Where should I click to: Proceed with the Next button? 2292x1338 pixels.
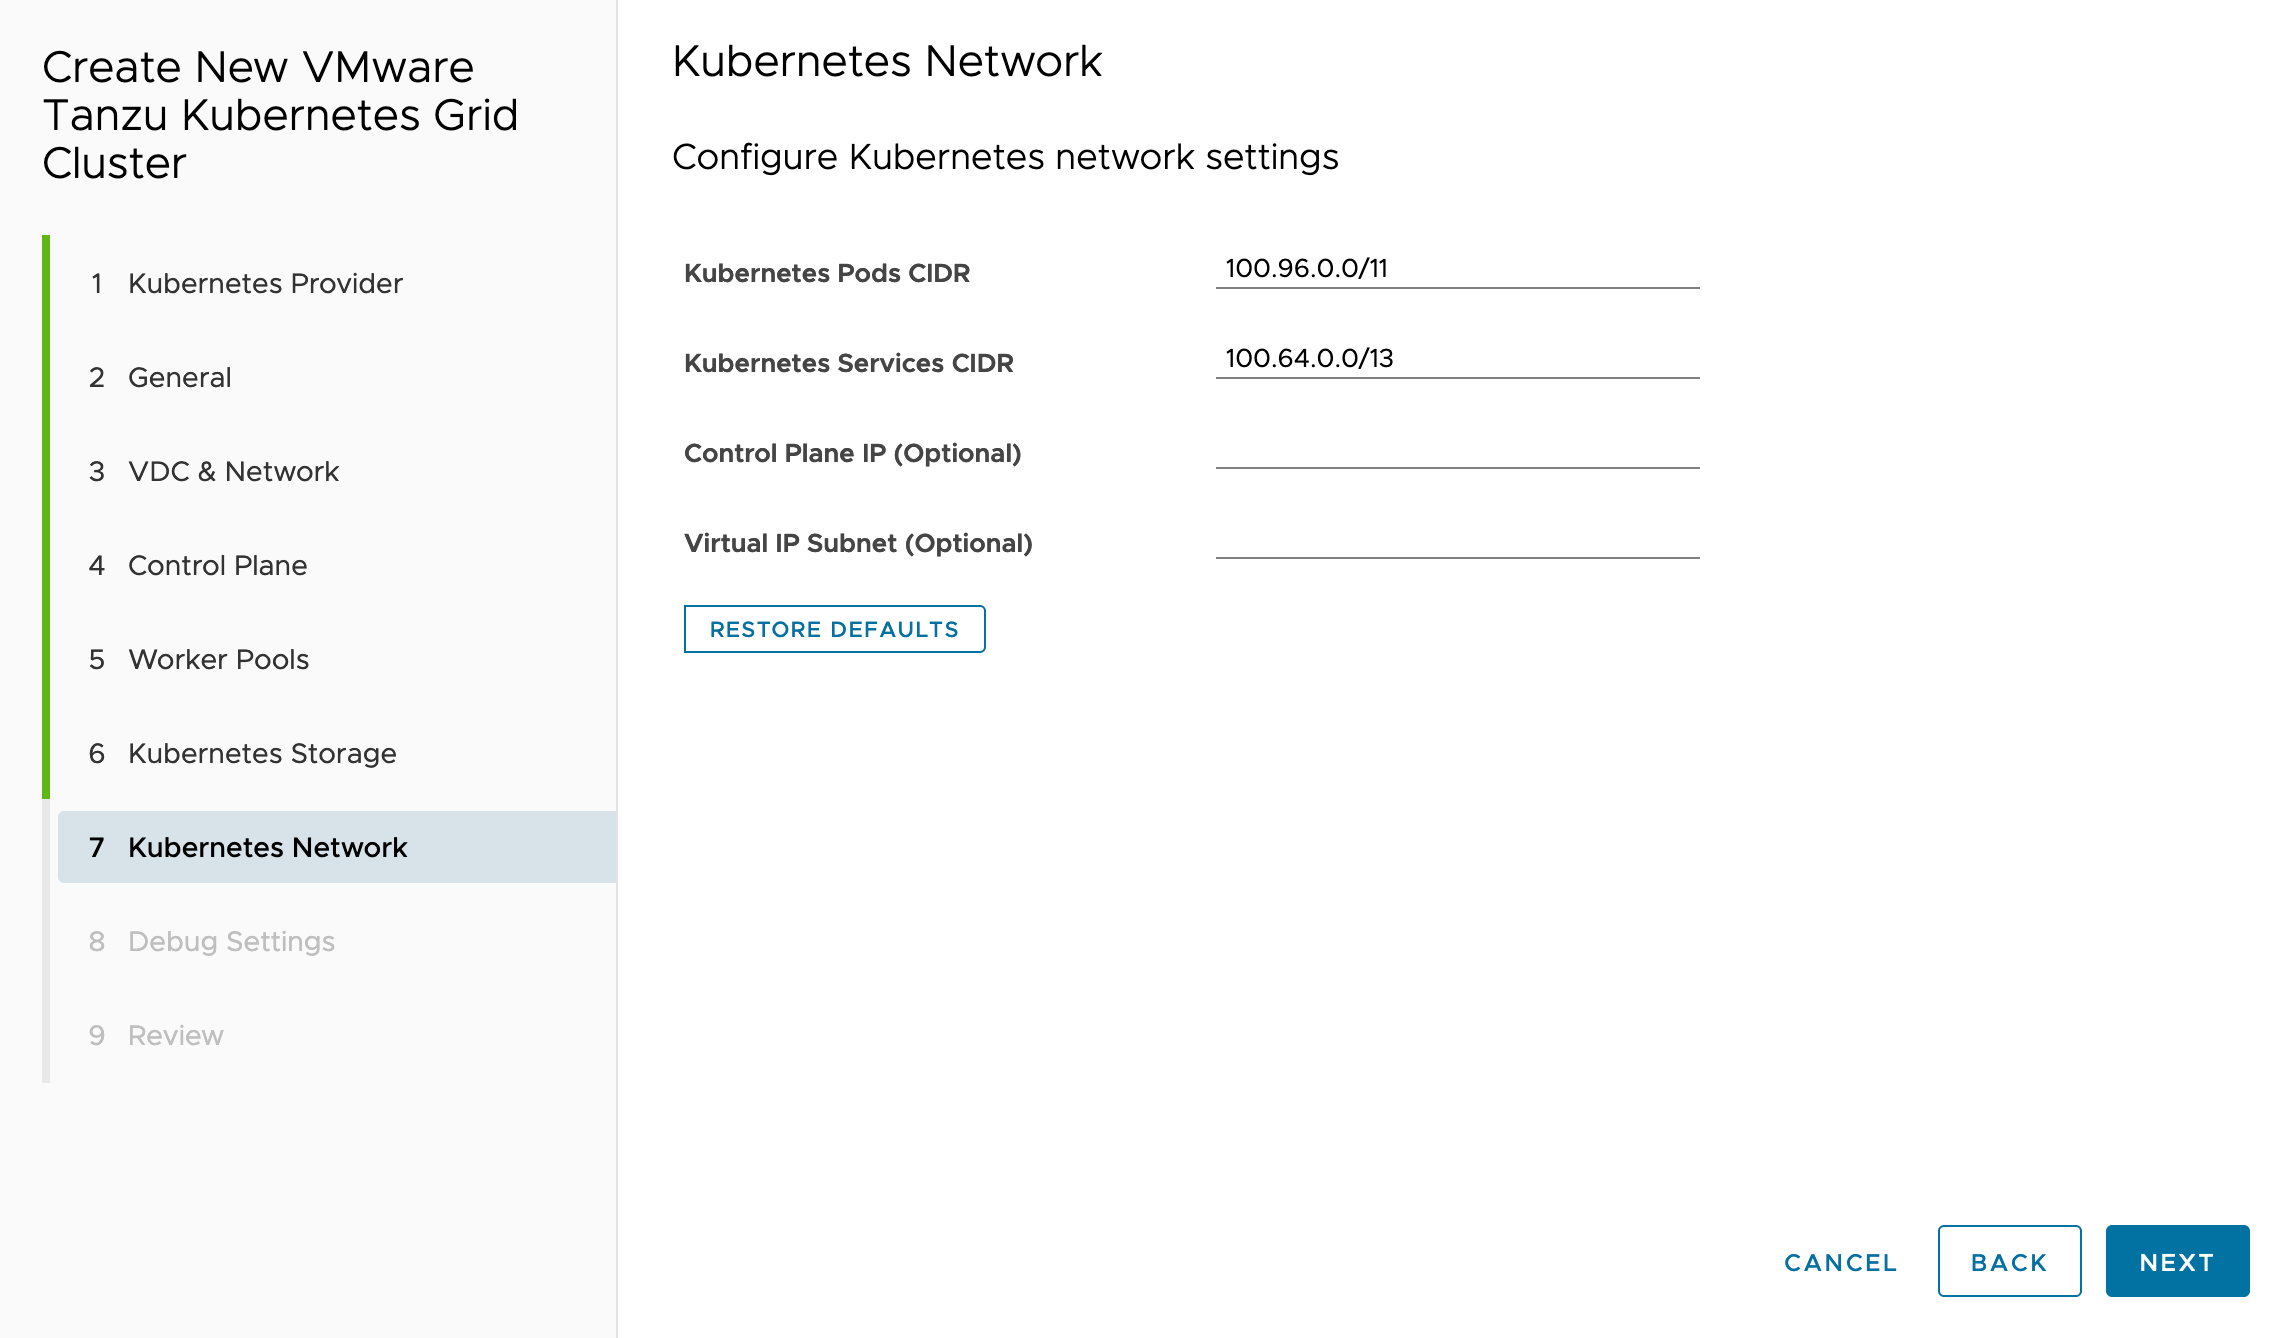pyautogui.click(x=2177, y=1262)
